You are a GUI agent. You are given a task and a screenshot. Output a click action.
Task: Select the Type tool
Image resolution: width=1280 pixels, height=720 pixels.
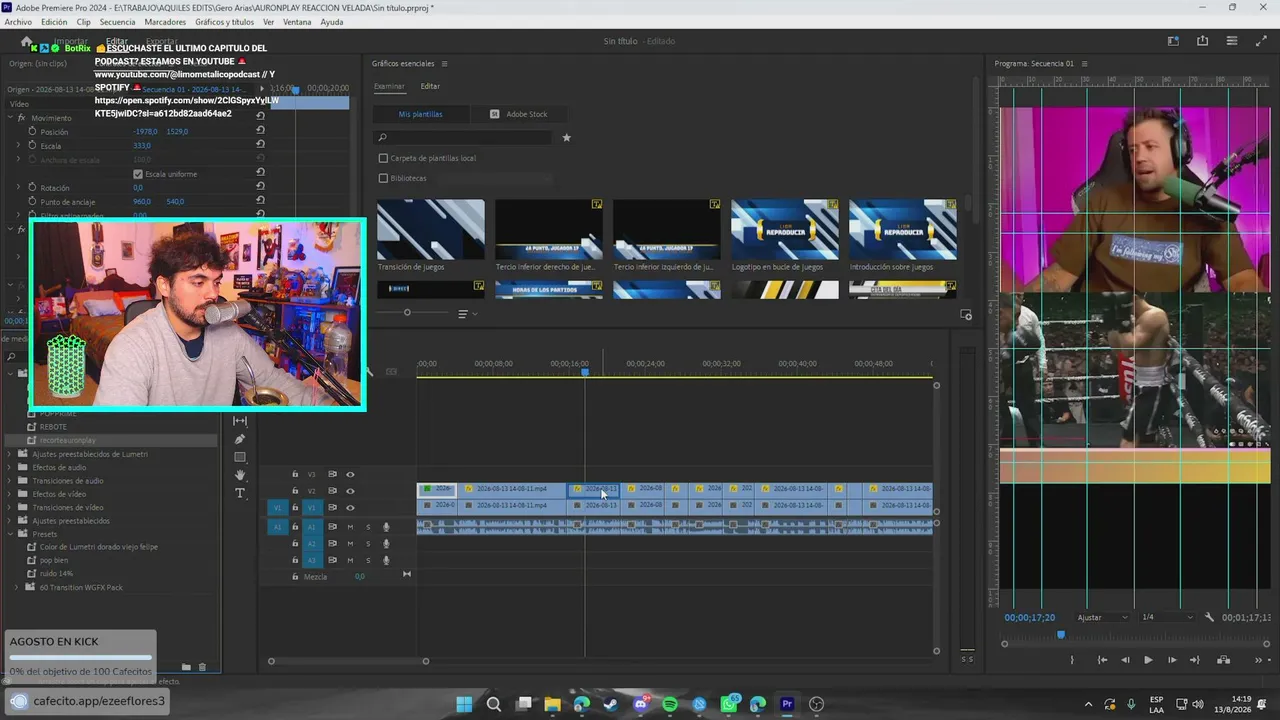coord(240,493)
